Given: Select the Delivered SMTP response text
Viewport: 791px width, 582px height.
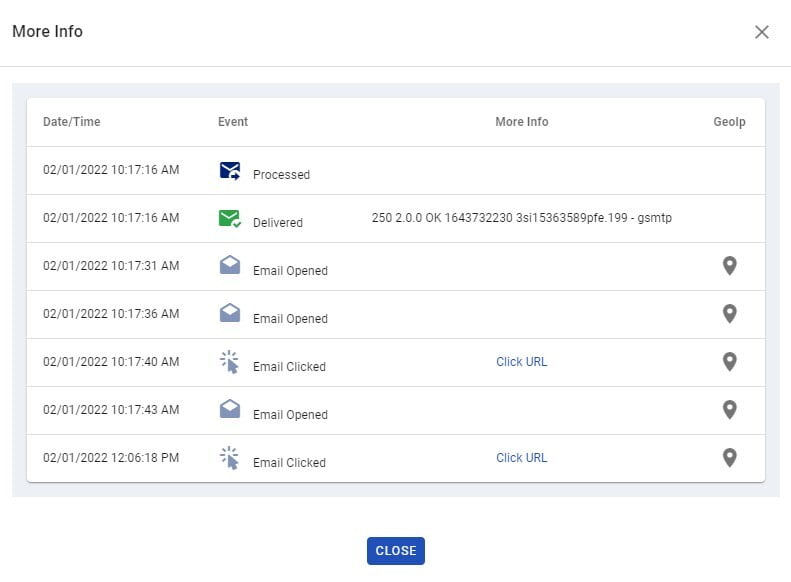Looking at the screenshot, I should click(521, 218).
